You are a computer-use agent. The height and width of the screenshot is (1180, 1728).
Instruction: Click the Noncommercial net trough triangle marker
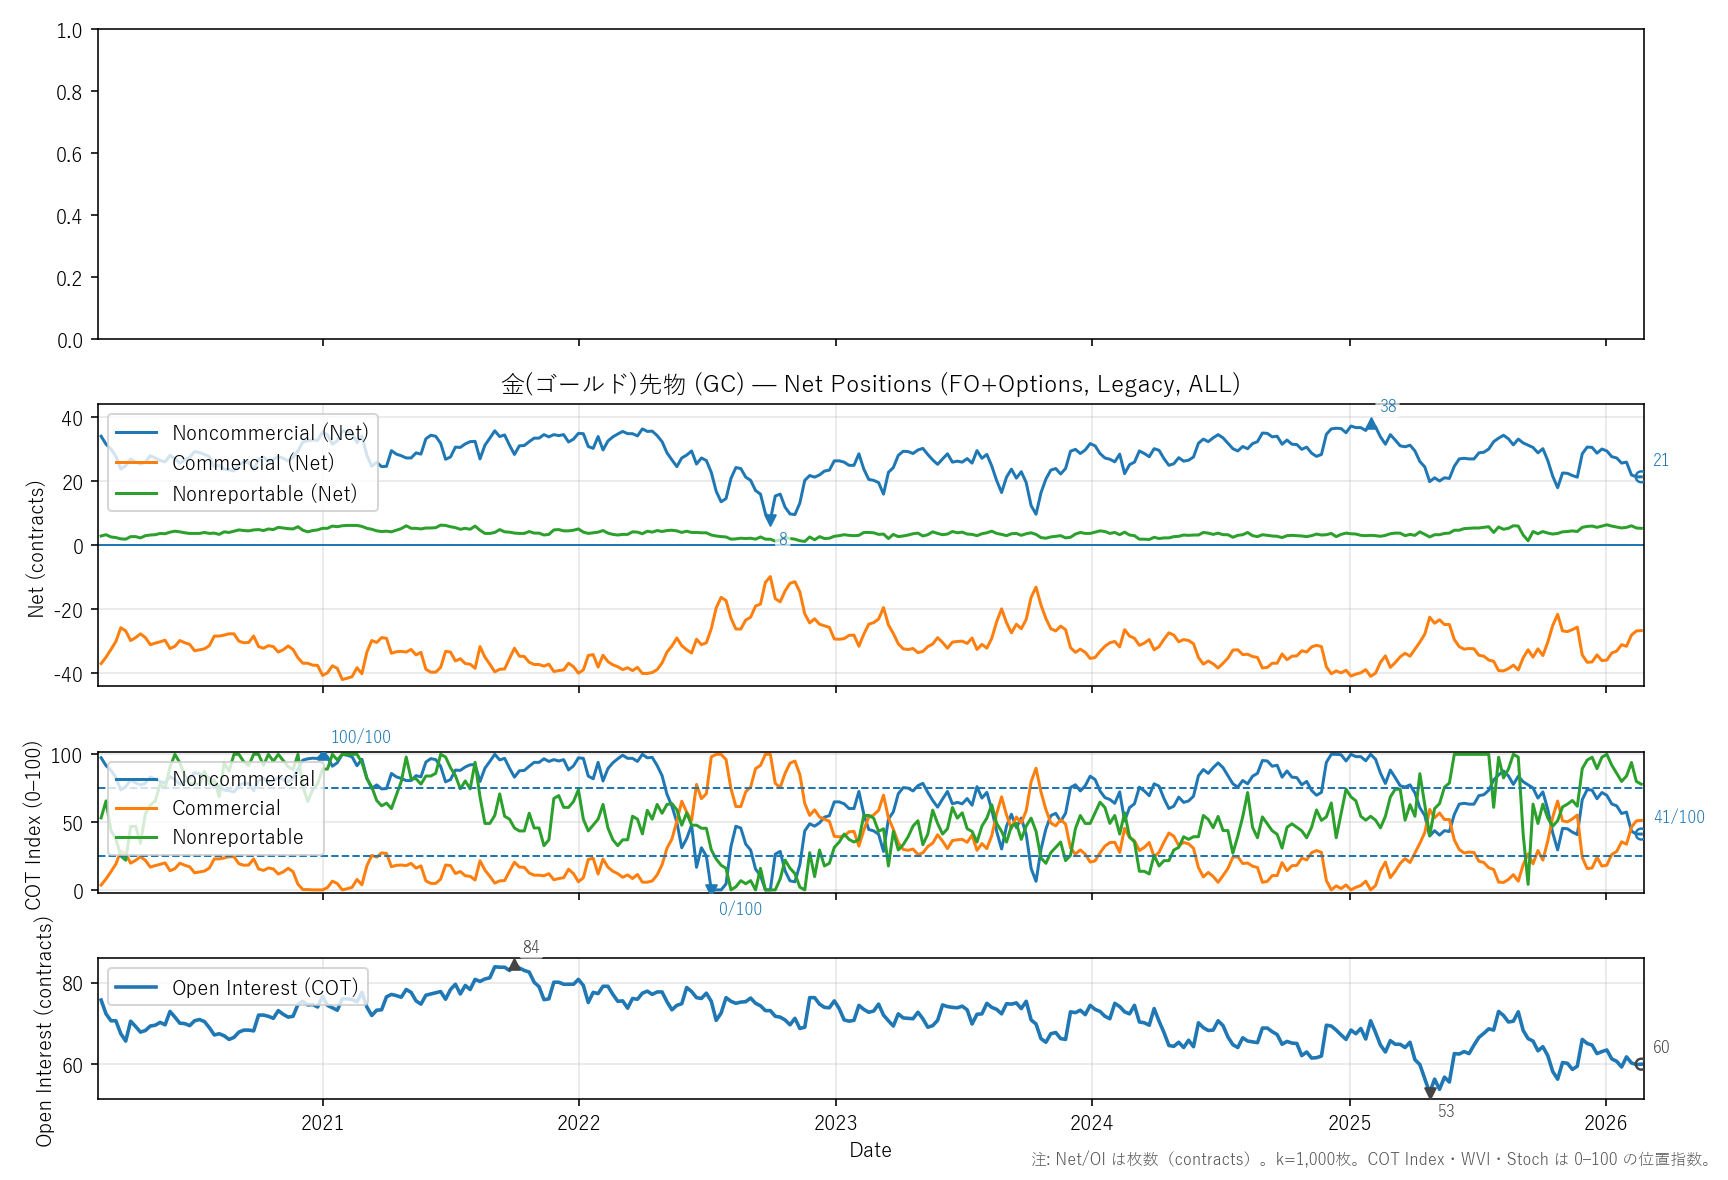pos(771,520)
